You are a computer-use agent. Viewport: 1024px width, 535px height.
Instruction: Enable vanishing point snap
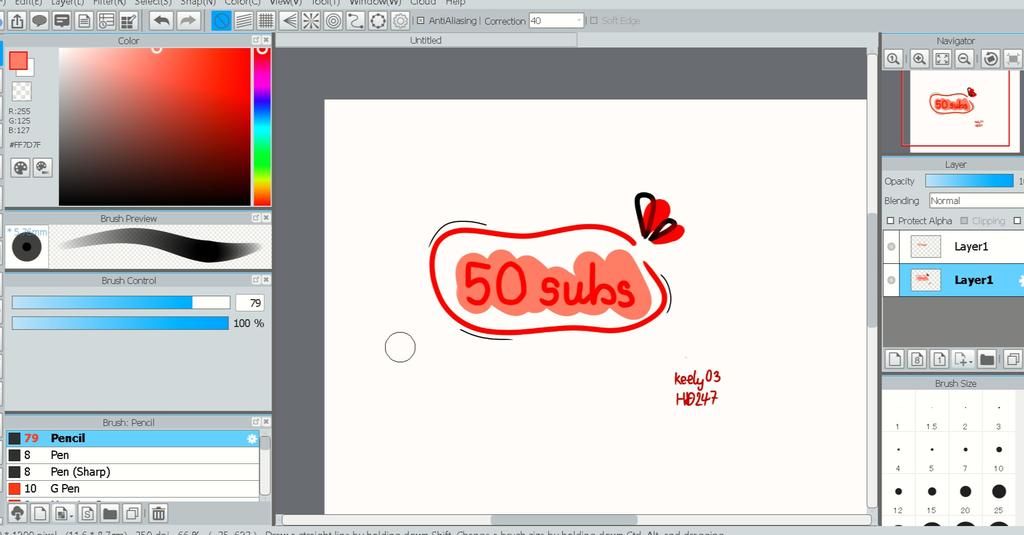[289, 21]
